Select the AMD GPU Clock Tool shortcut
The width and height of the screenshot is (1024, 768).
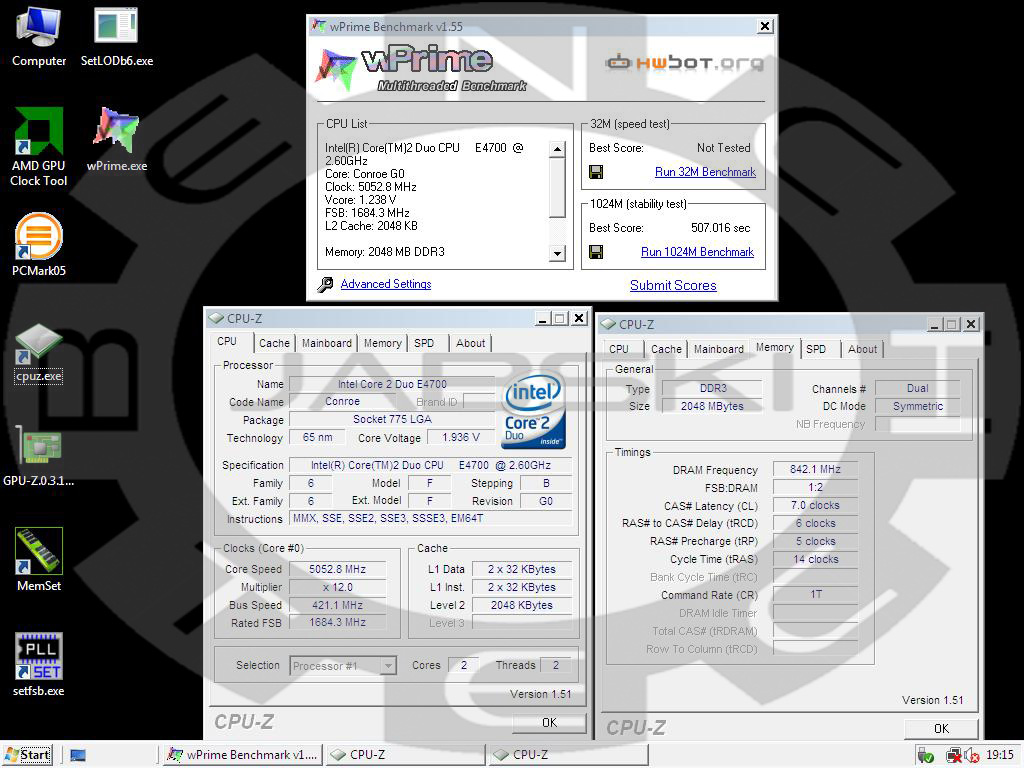[x=39, y=147]
